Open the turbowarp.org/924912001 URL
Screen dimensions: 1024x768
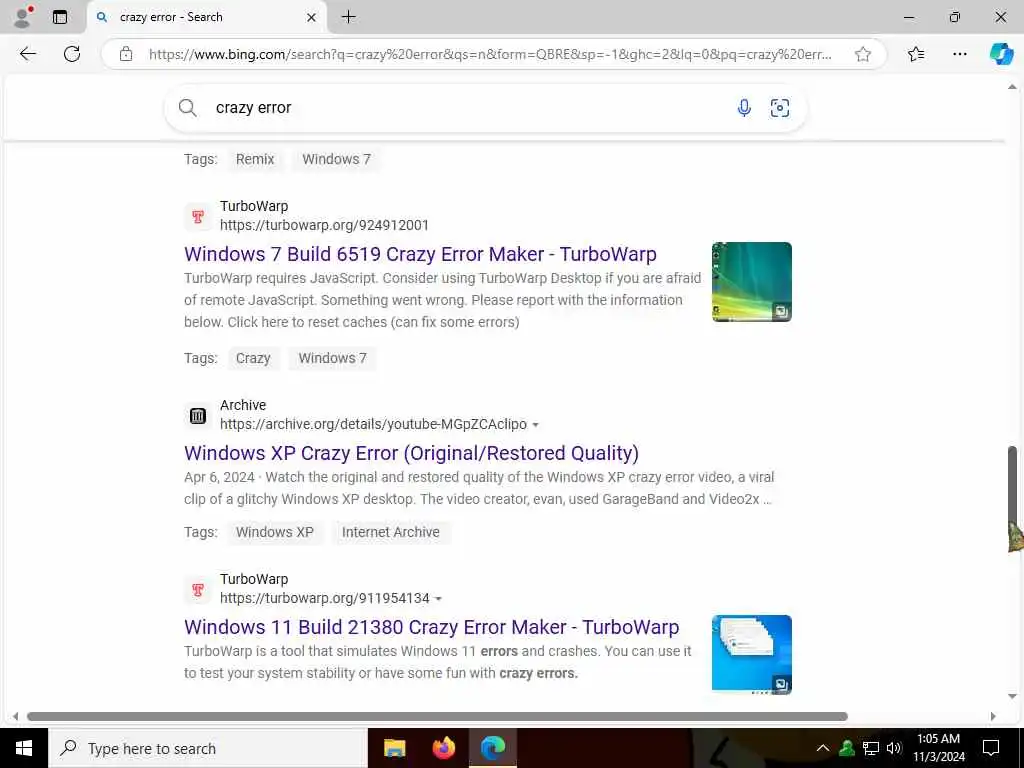click(325, 225)
